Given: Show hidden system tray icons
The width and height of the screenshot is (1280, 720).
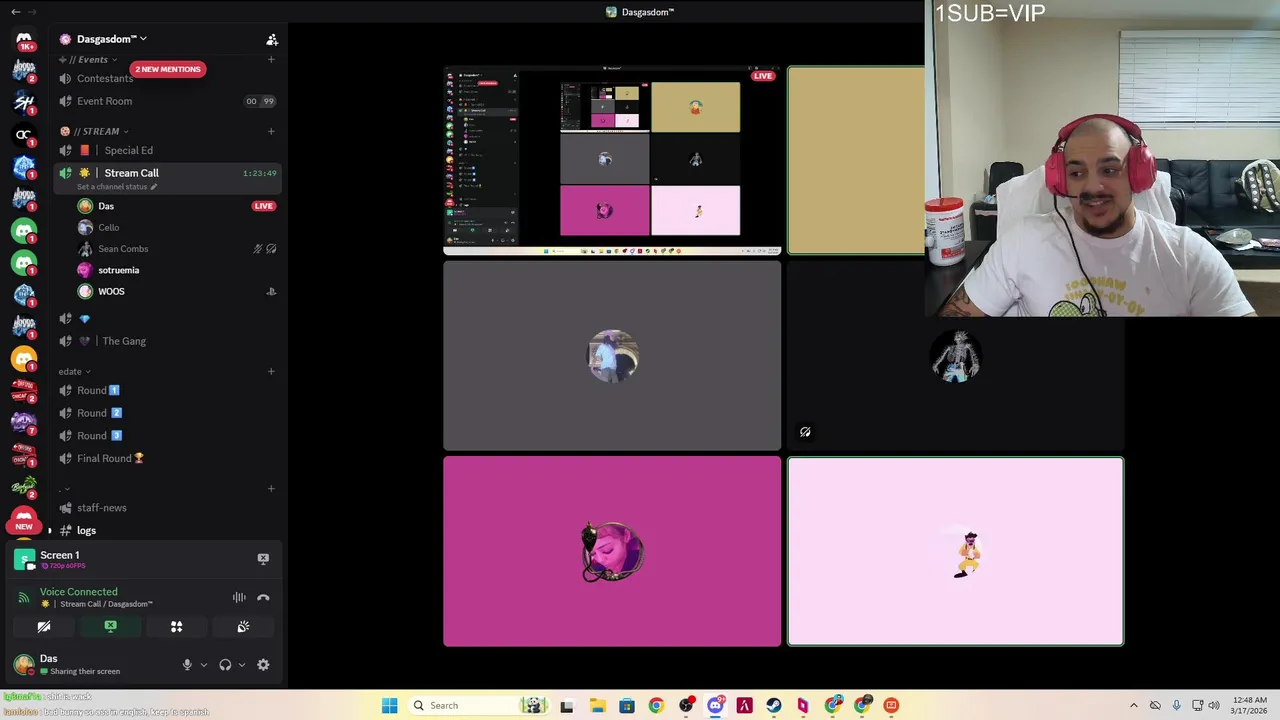Looking at the screenshot, I should coord(1134,705).
